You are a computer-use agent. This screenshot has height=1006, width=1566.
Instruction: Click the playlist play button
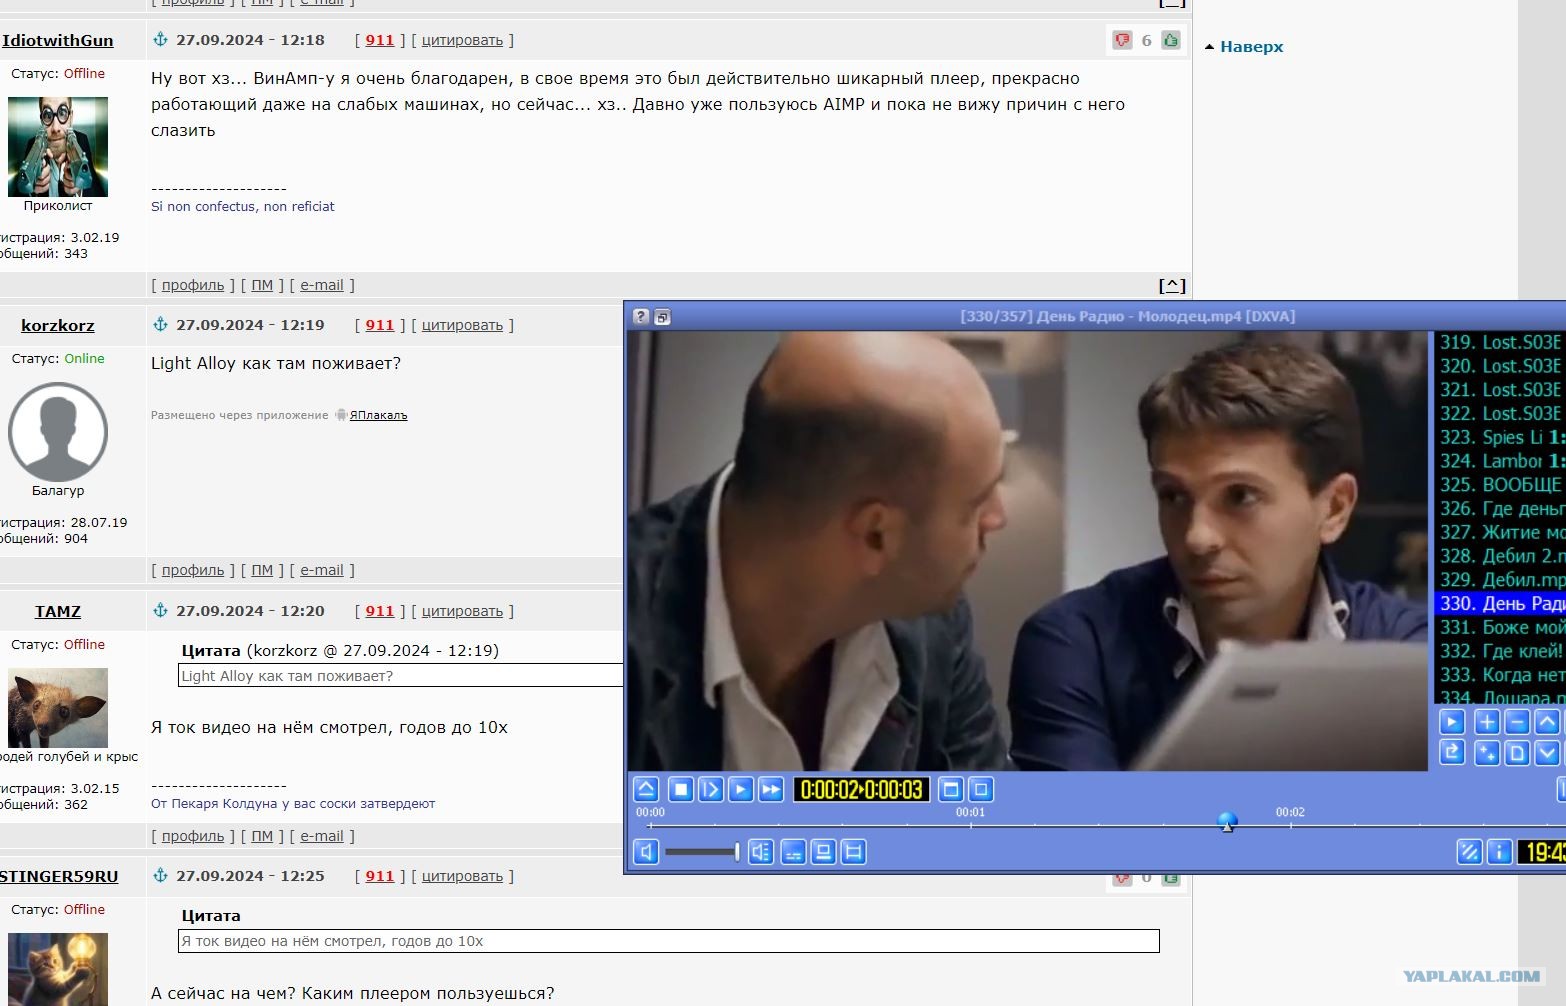pyautogui.click(x=1452, y=721)
